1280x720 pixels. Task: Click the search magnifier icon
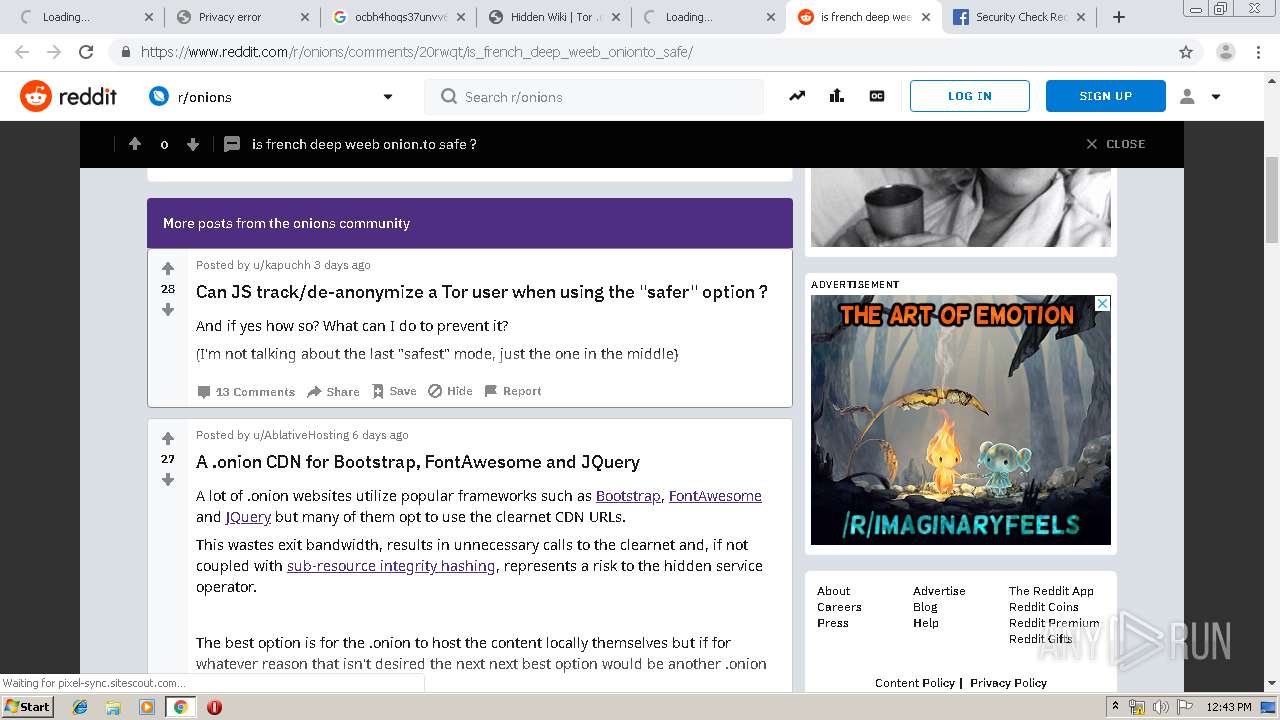[x=448, y=97]
